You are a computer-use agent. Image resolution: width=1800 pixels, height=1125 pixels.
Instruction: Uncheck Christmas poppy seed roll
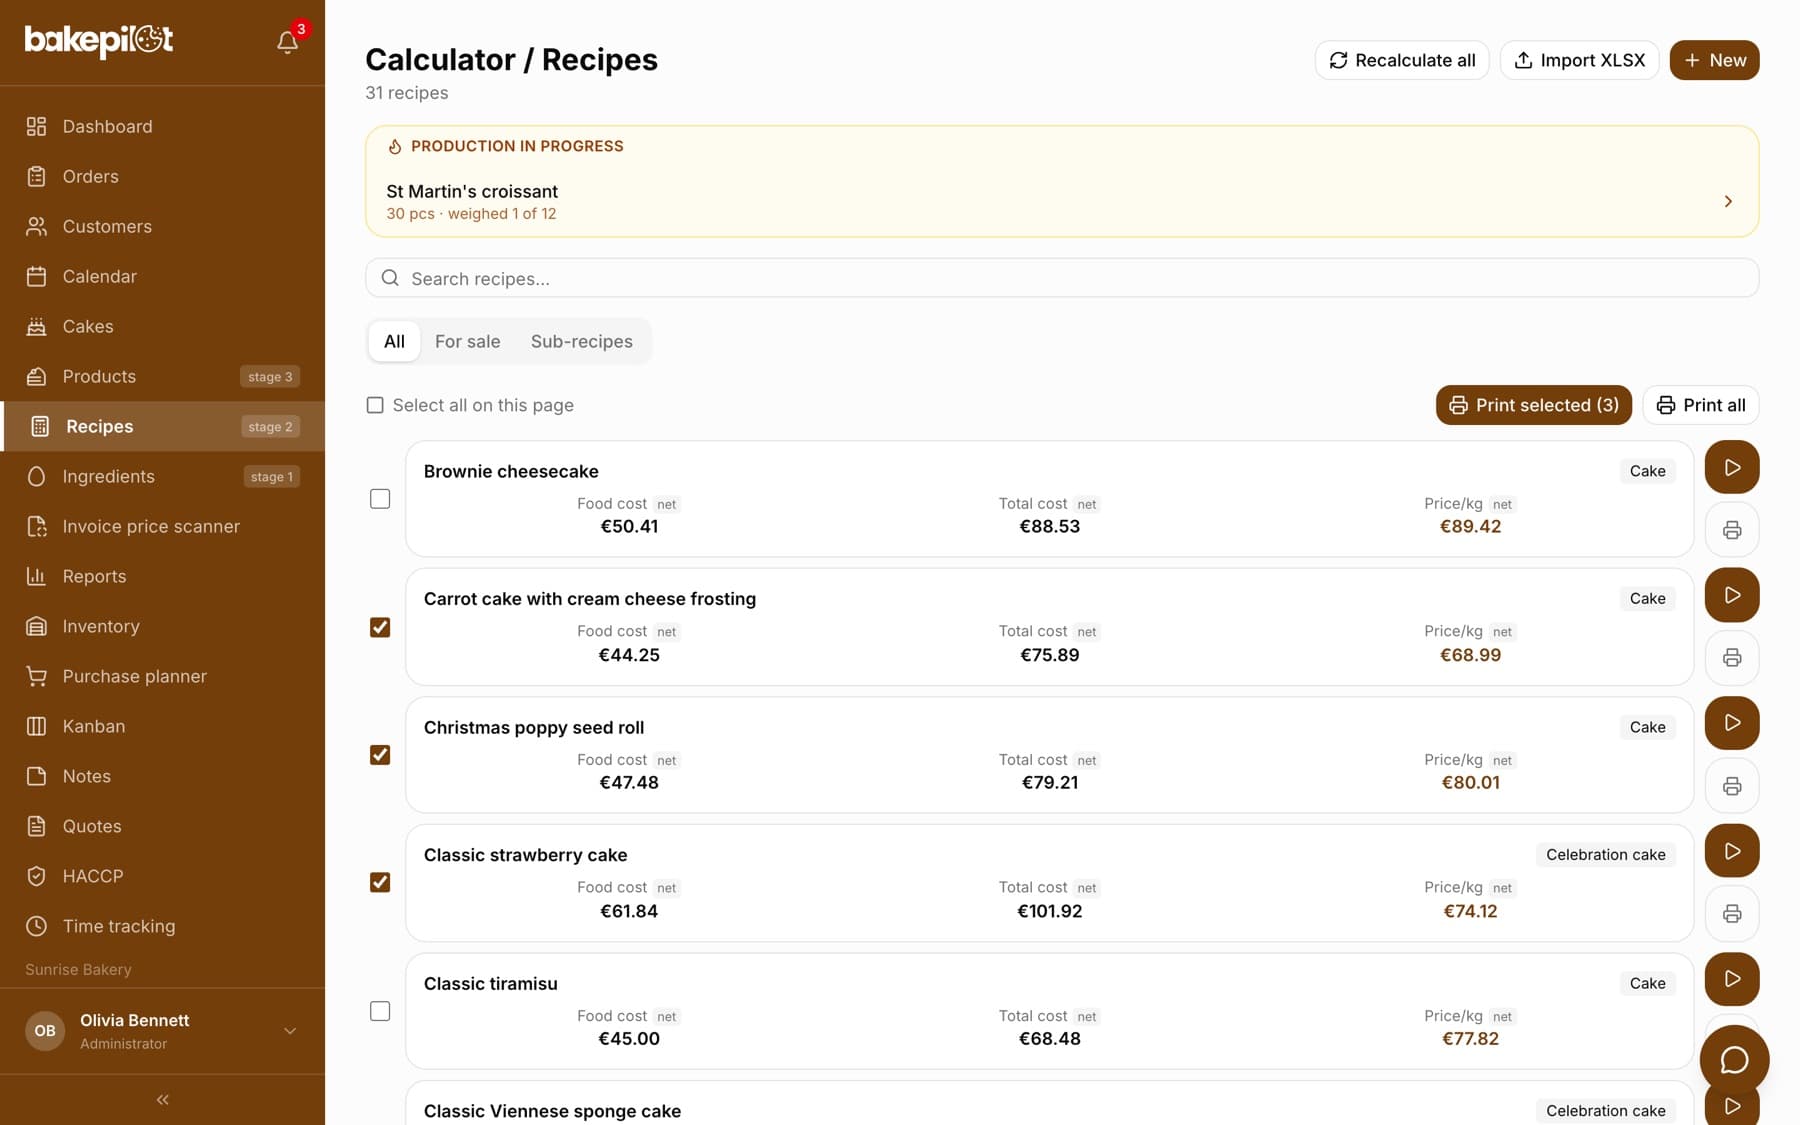coord(380,755)
